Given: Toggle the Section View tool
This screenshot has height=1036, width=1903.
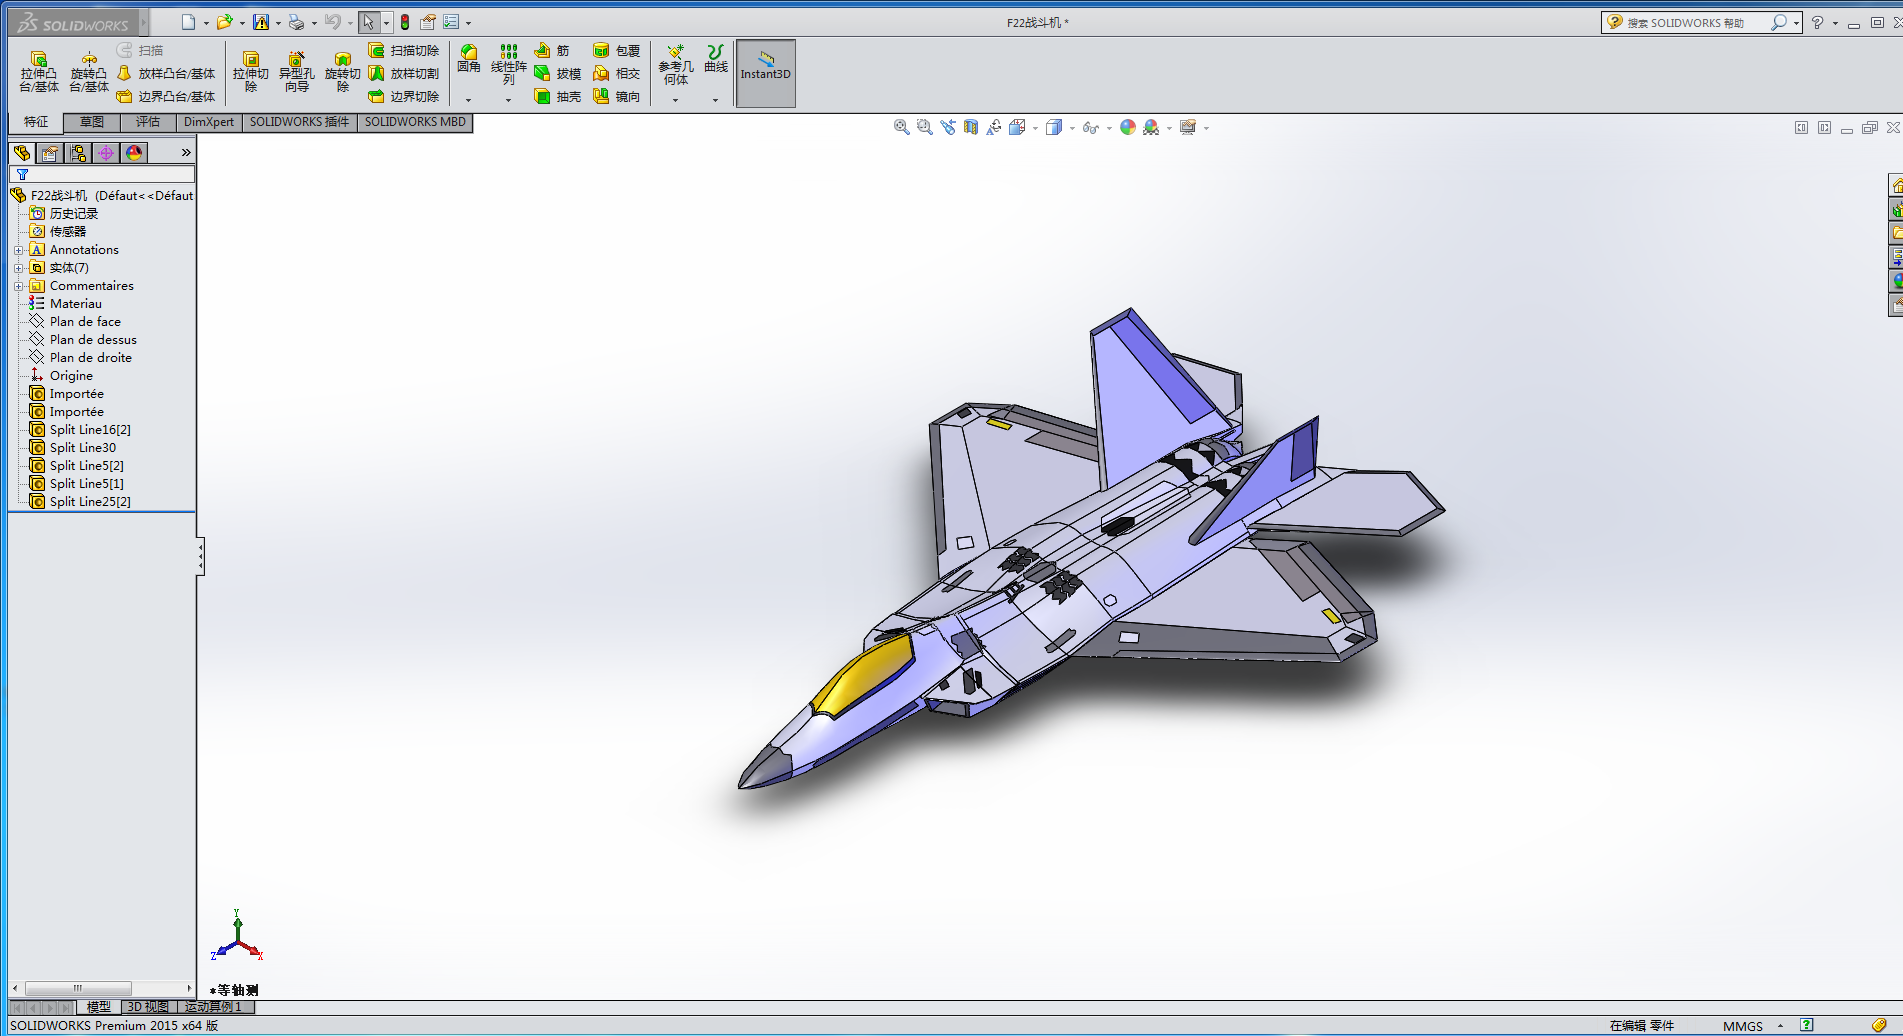Looking at the screenshot, I should (971, 127).
